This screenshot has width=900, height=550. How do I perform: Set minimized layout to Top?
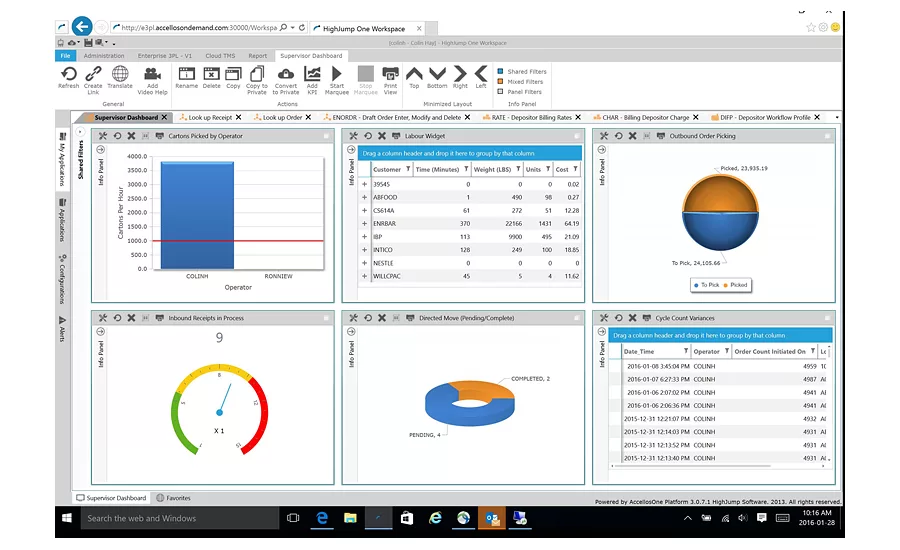point(414,73)
